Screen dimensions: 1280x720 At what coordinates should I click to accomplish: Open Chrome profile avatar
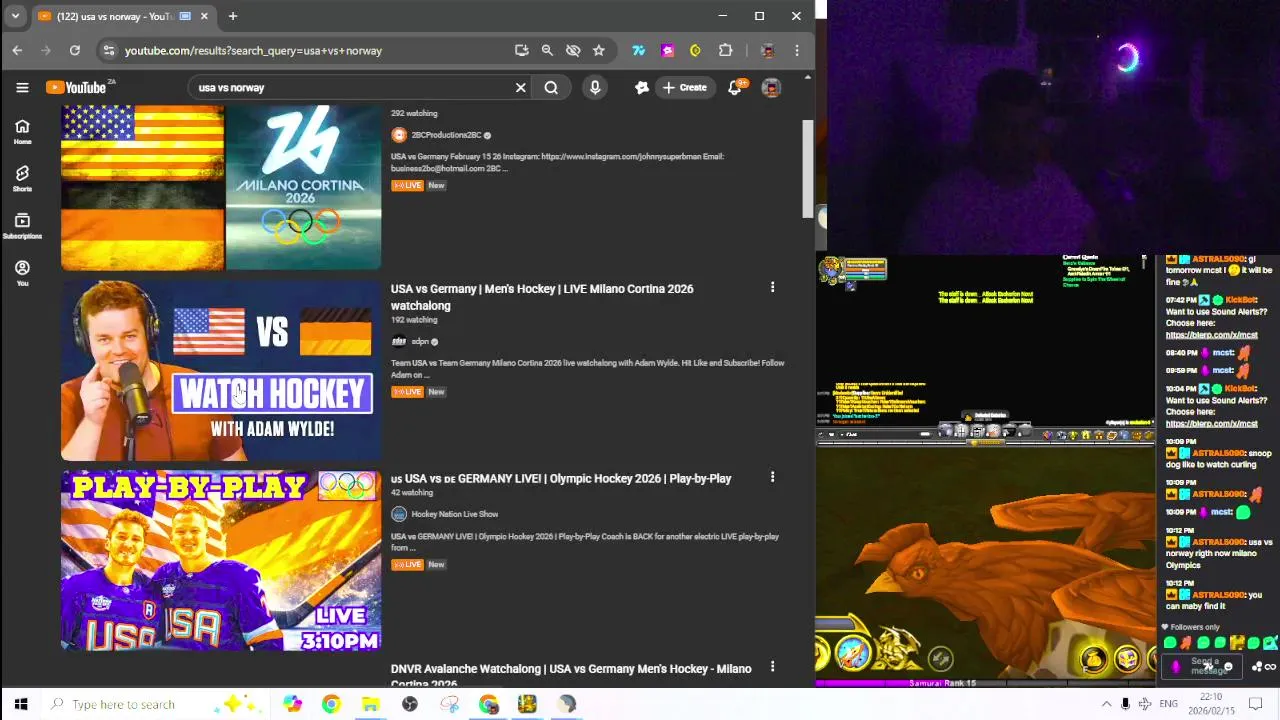767,50
